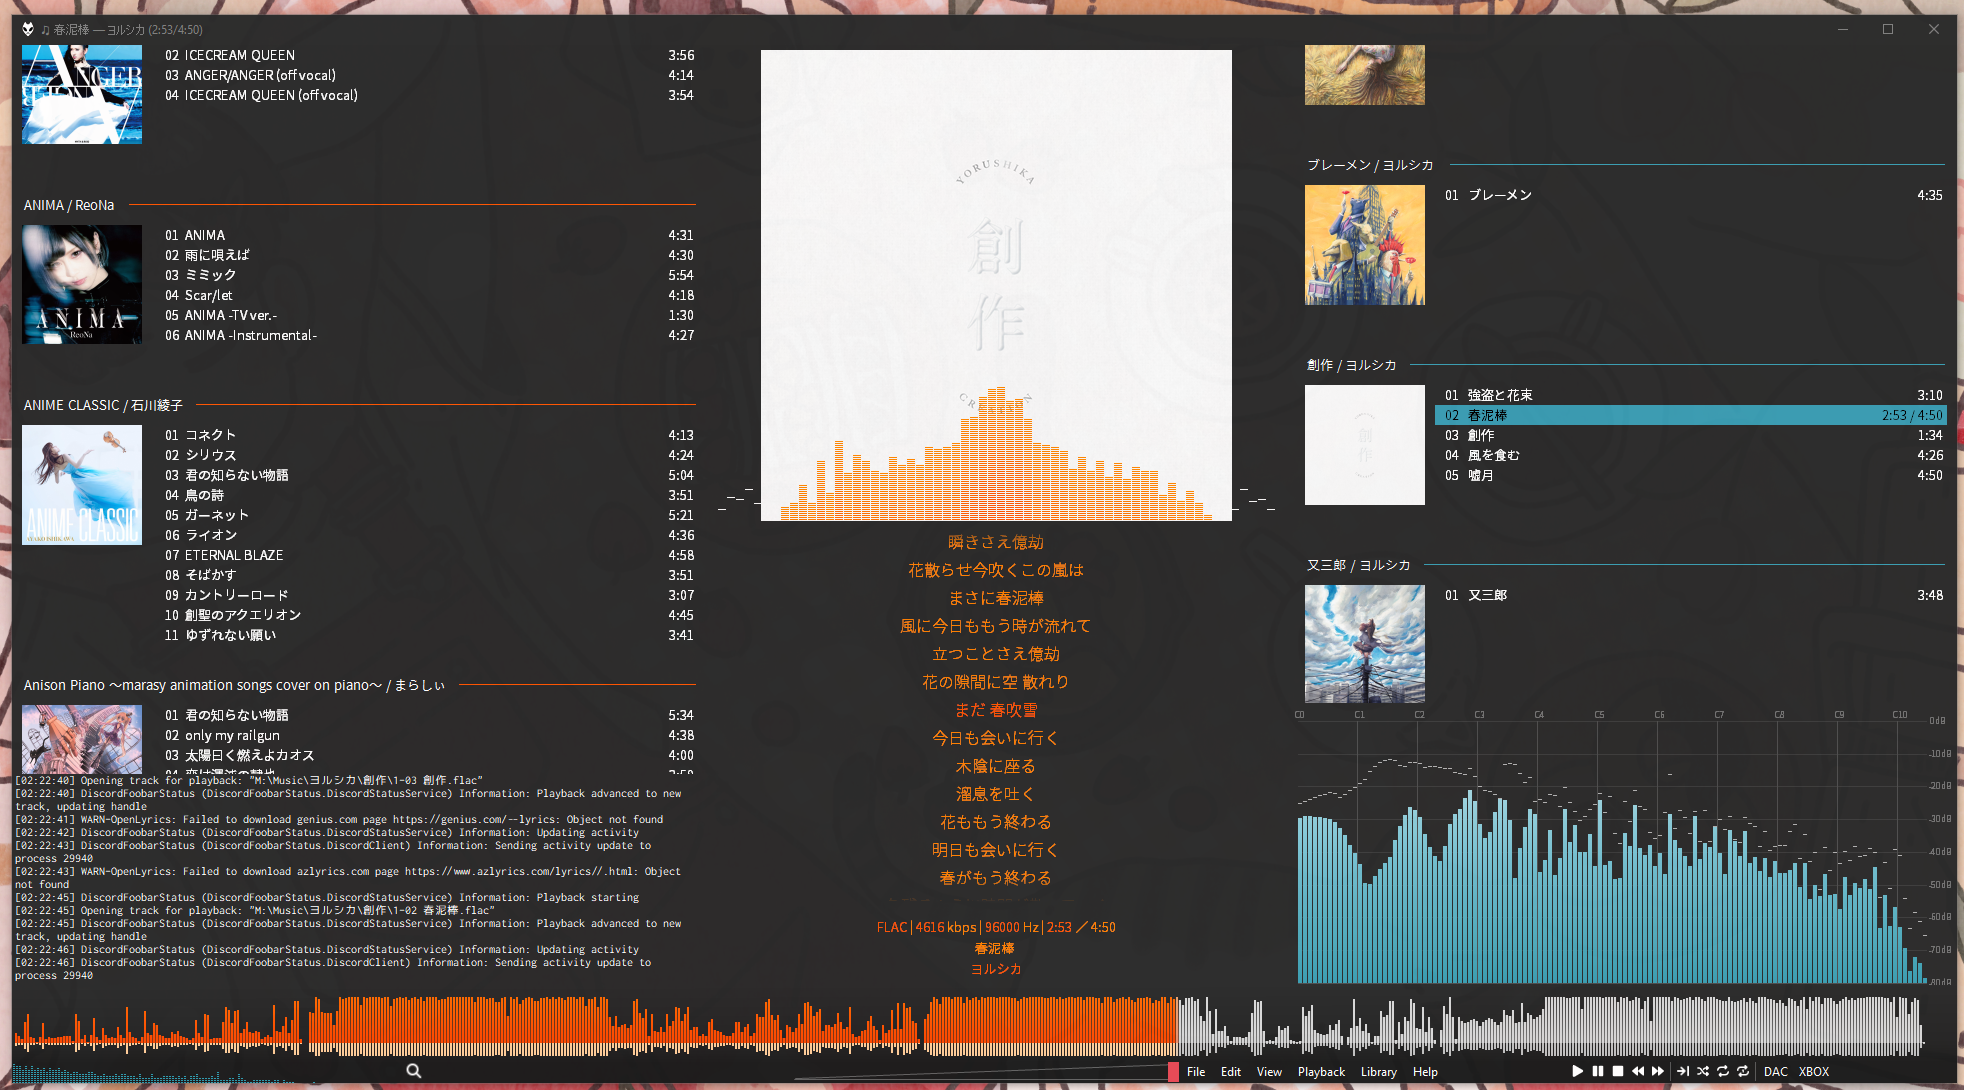
Task: Toggle repeat single track mode
Action: 1743,1071
